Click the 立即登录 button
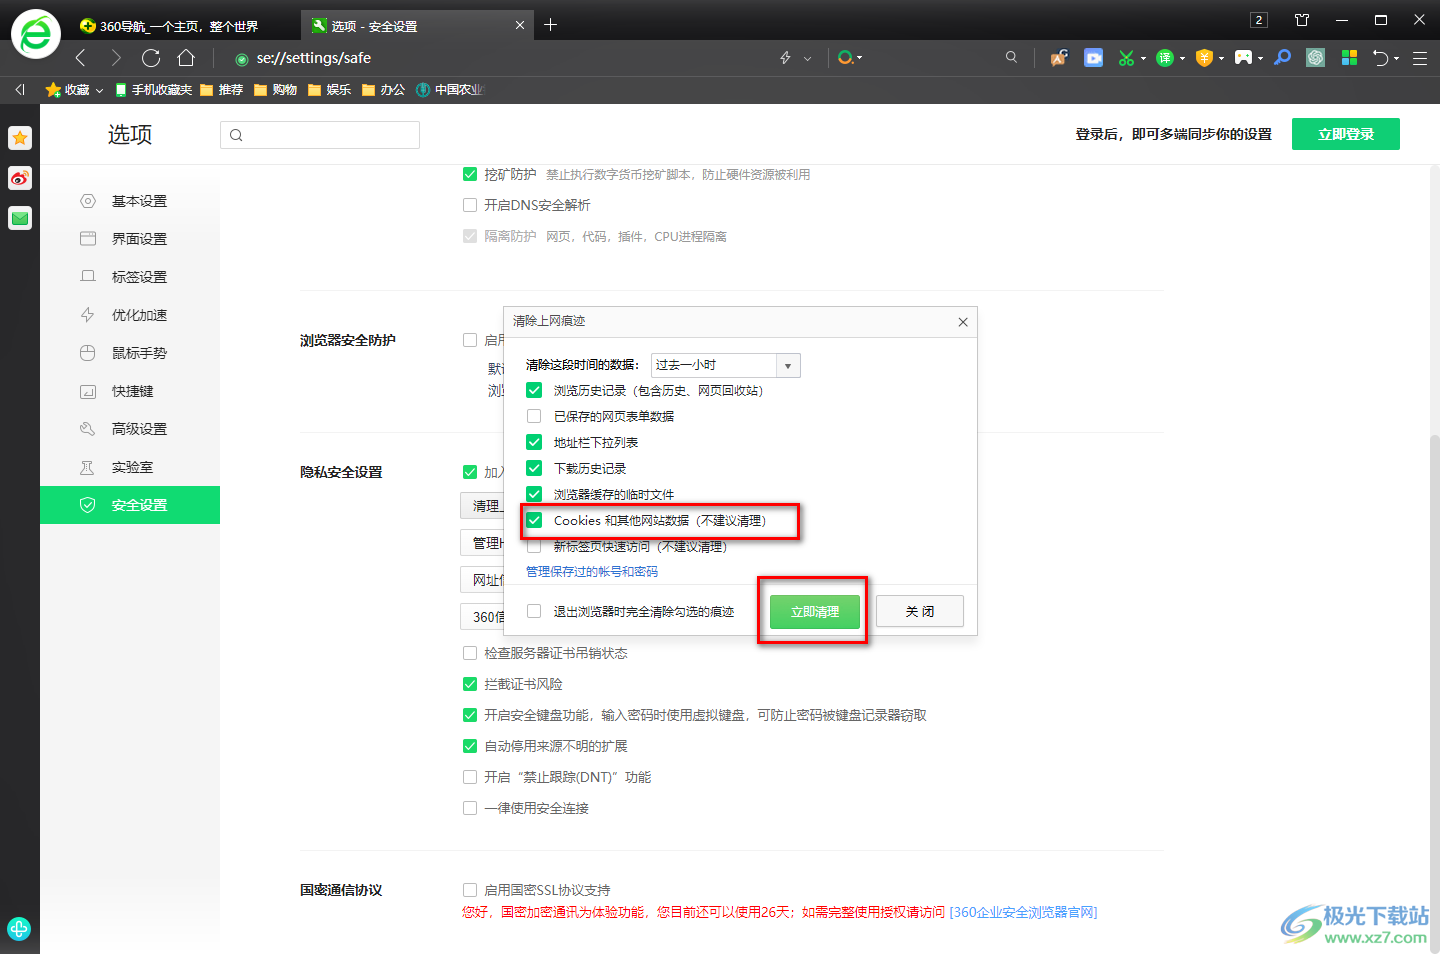This screenshot has height=954, width=1440. click(1346, 134)
